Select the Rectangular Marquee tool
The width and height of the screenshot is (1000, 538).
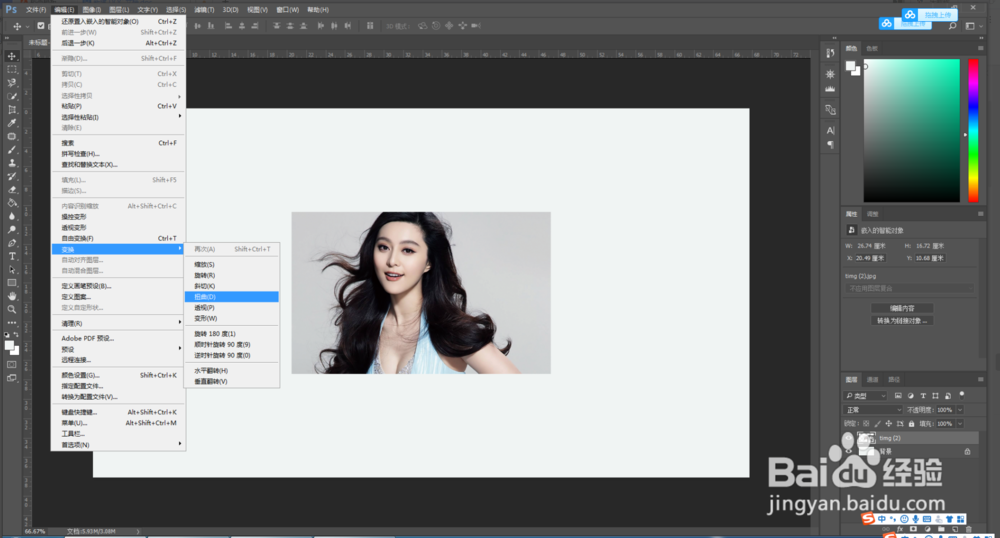[x=11, y=69]
